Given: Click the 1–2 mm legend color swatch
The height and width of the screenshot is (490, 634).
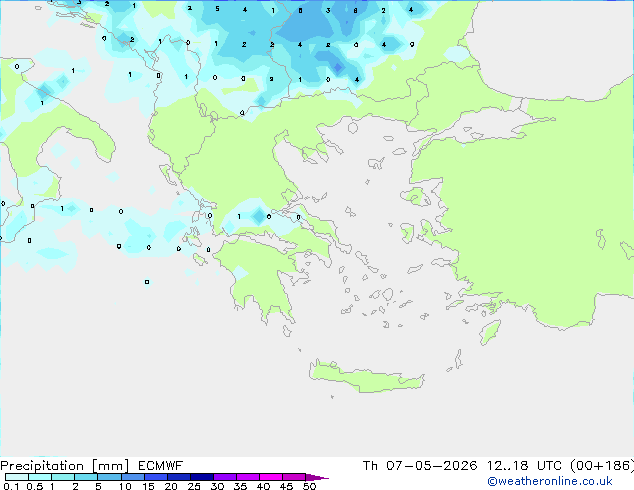Looking at the screenshot, I should point(63,477).
